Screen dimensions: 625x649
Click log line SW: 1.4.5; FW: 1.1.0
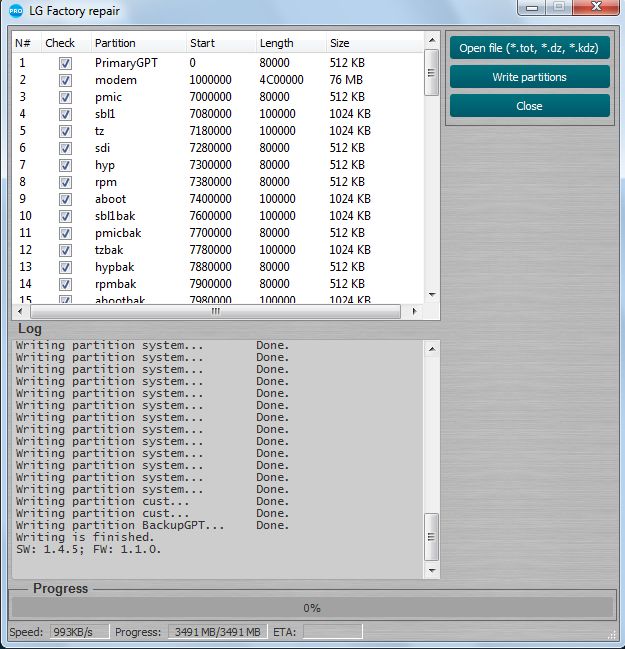coord(88,549)
